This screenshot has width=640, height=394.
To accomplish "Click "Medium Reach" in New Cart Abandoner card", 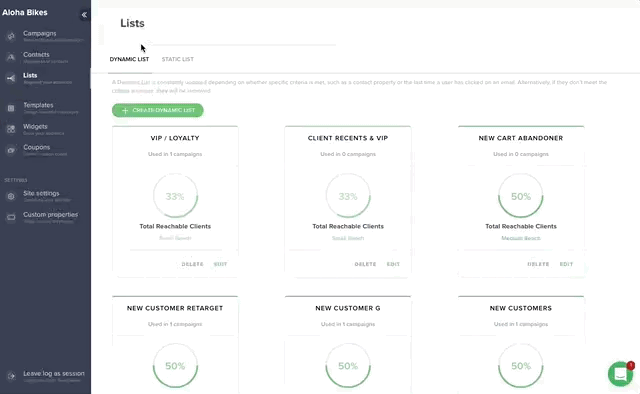I will [x=521, y=238].
